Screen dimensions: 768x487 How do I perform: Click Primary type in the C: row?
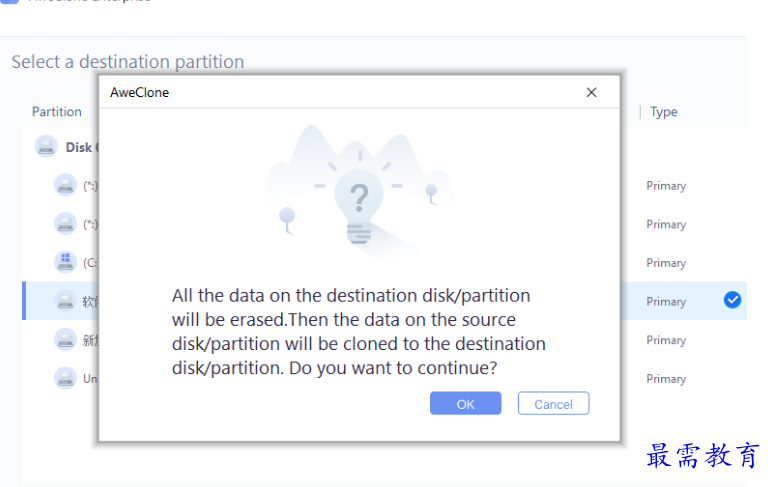tap(666, 263)
